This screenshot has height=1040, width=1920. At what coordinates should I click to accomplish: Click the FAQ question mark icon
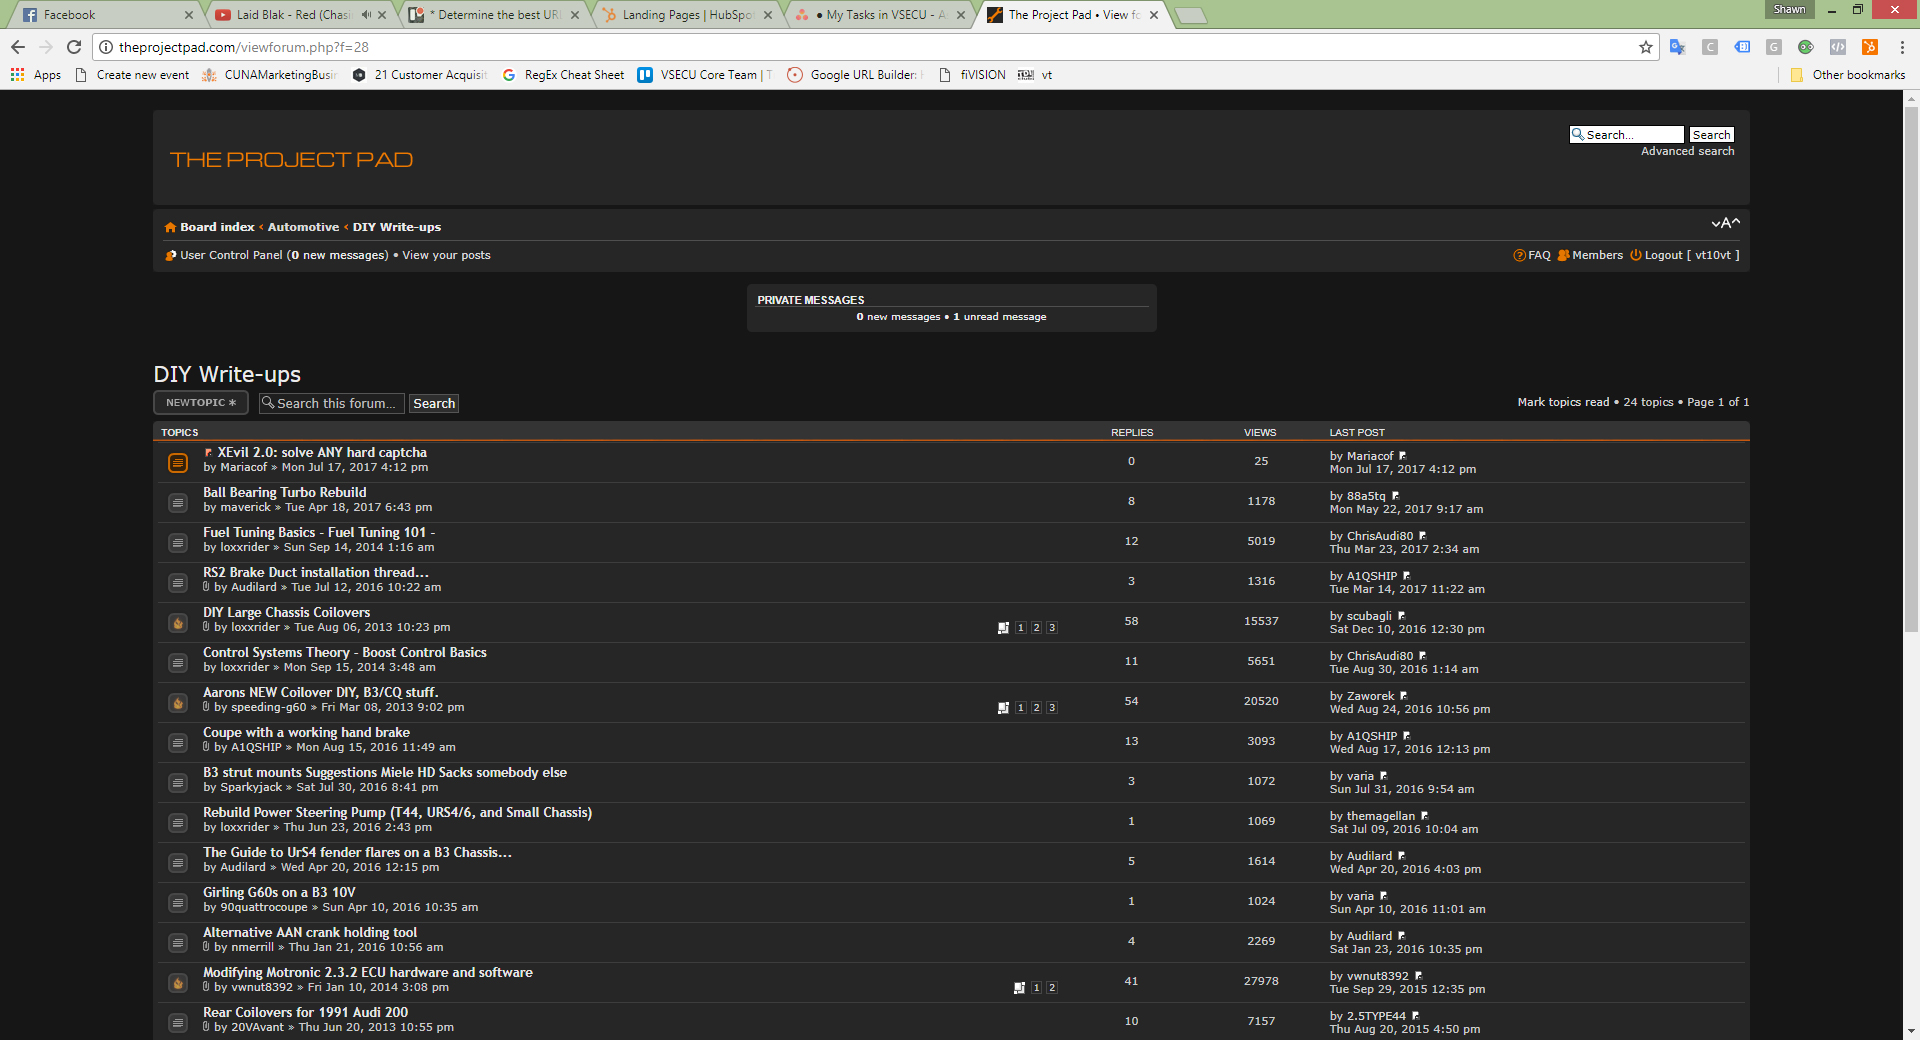1519,255
